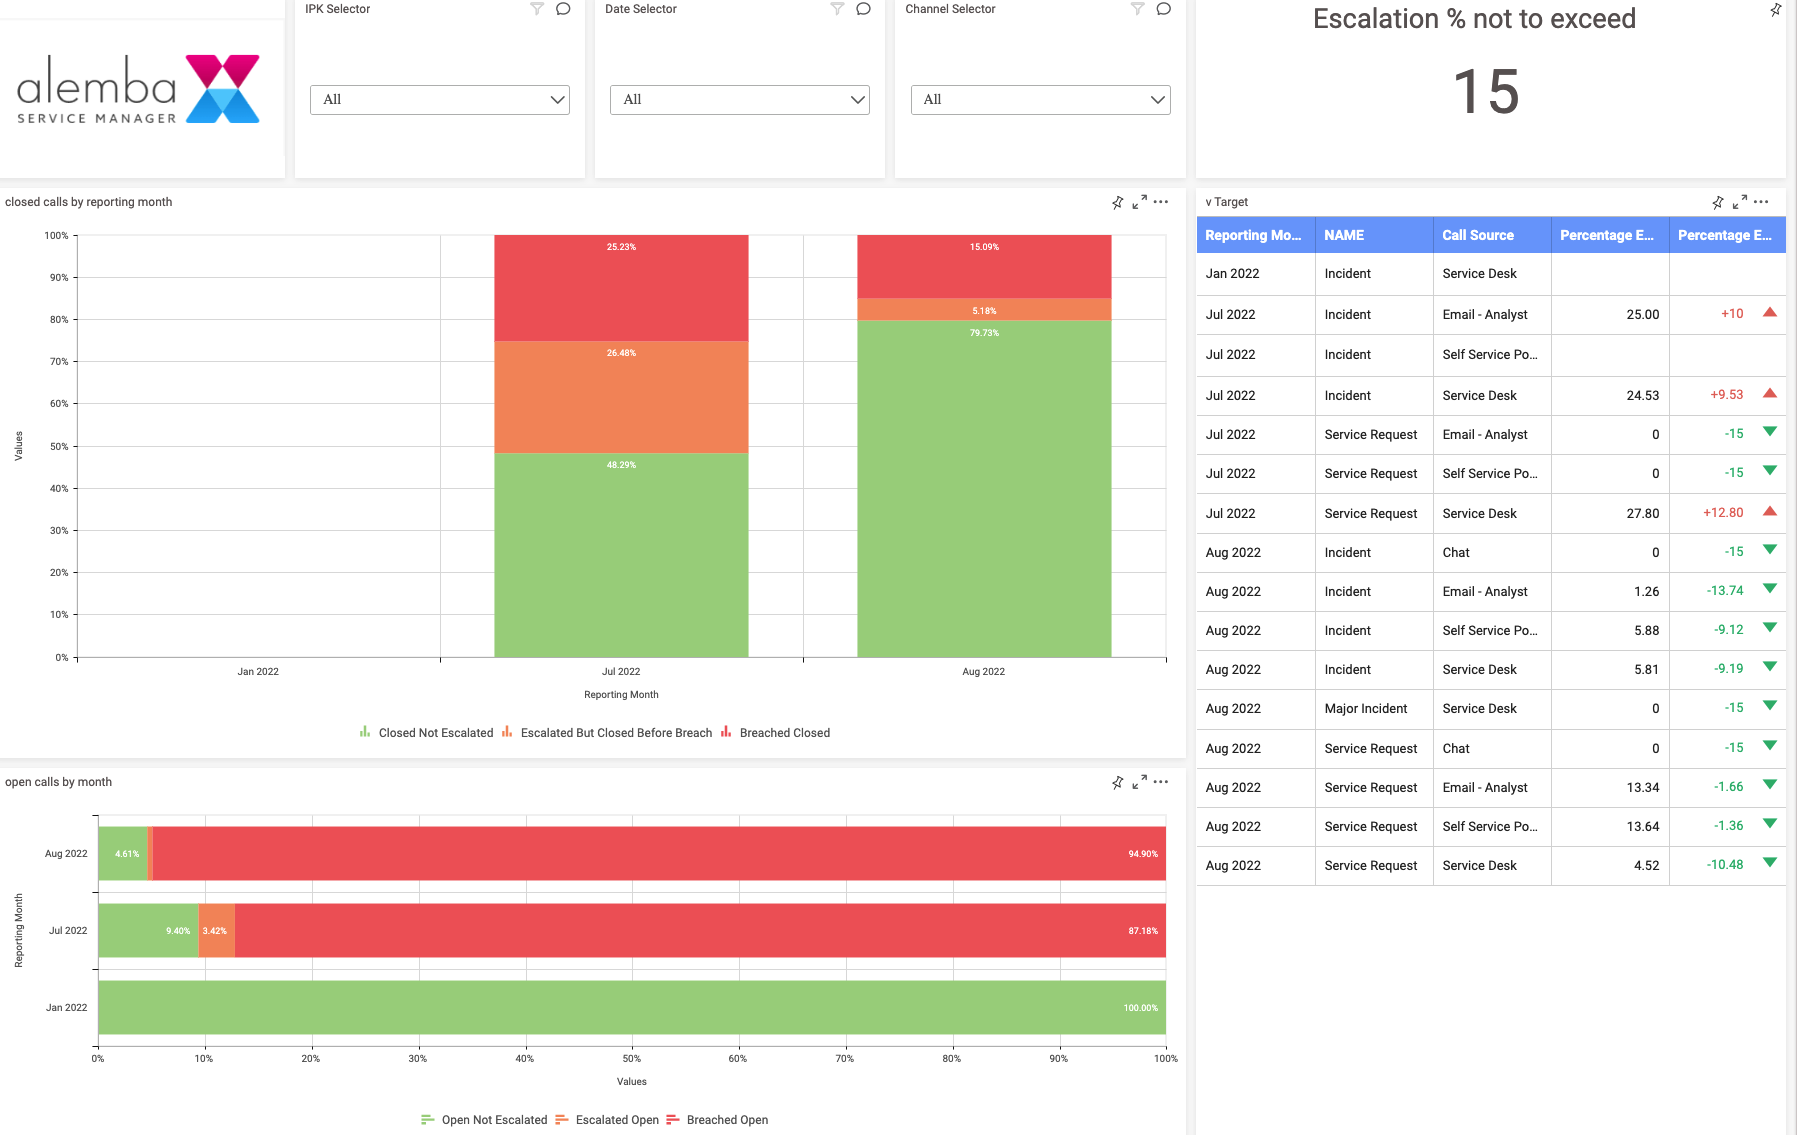1799x1135 pixels.
Task: Click the Alemba Service Manager logo
Action: point(138,90)
